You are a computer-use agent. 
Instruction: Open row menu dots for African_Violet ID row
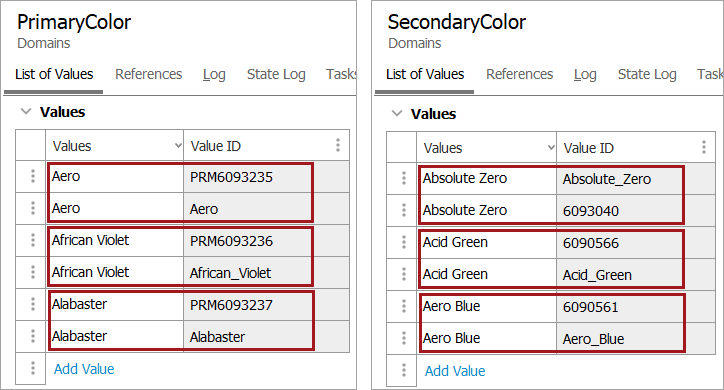(x=33, y=272)
